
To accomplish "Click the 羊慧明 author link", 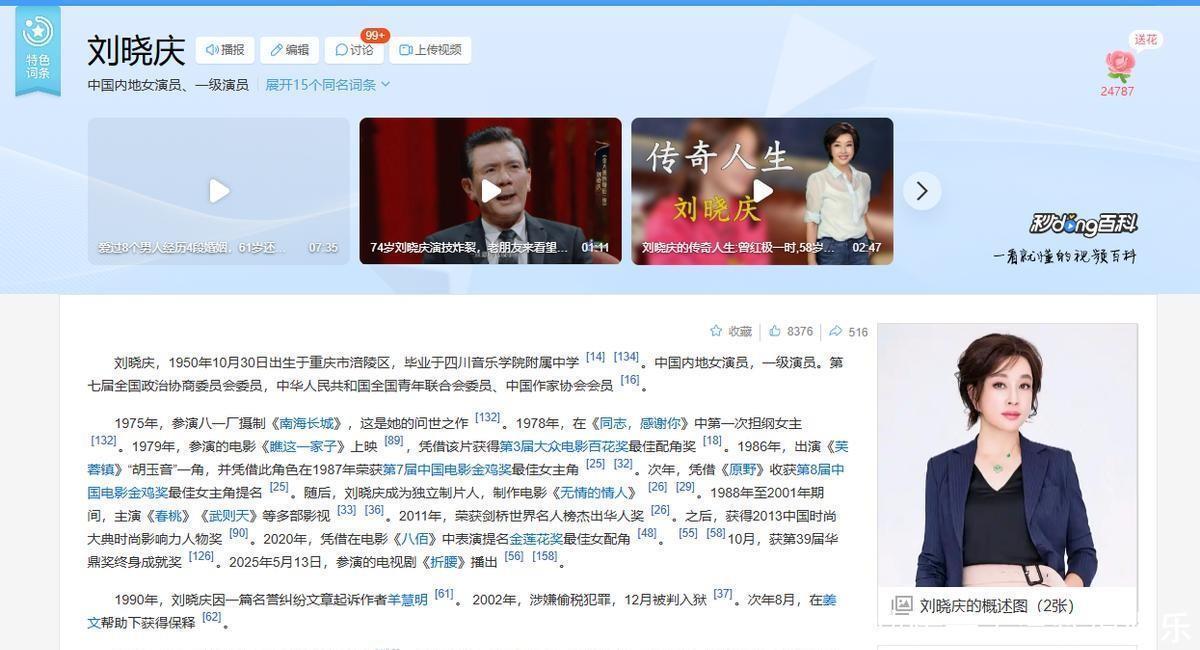I will (408, 600).
